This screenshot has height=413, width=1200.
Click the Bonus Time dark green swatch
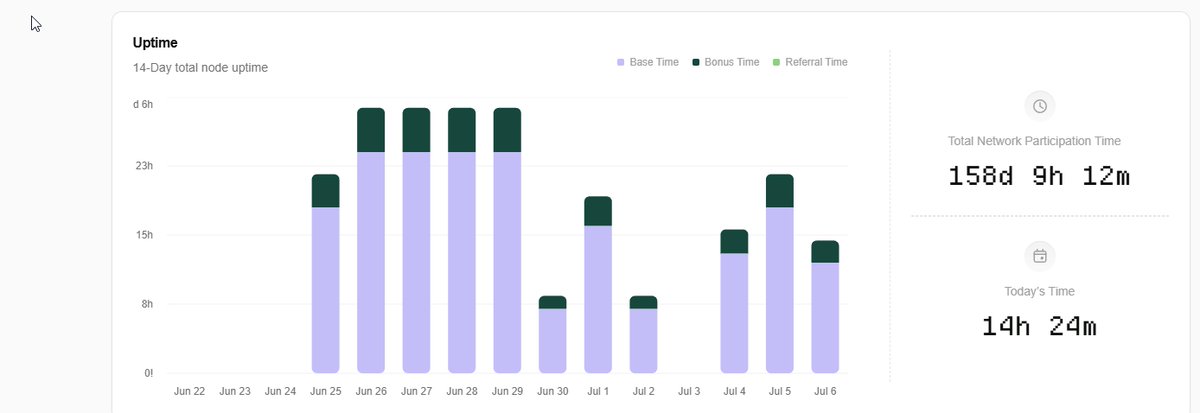pos(695,62)
